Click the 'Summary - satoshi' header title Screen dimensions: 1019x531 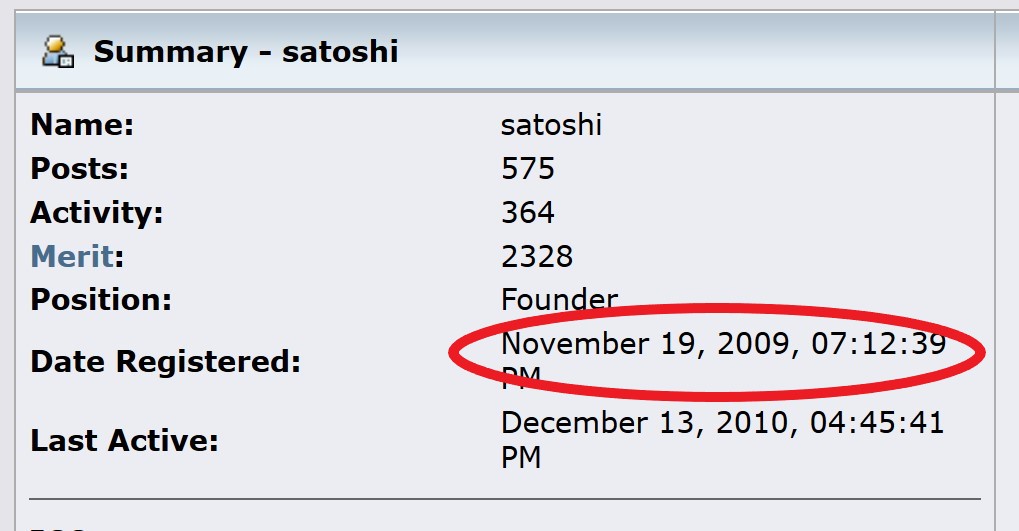coord(246,52)
